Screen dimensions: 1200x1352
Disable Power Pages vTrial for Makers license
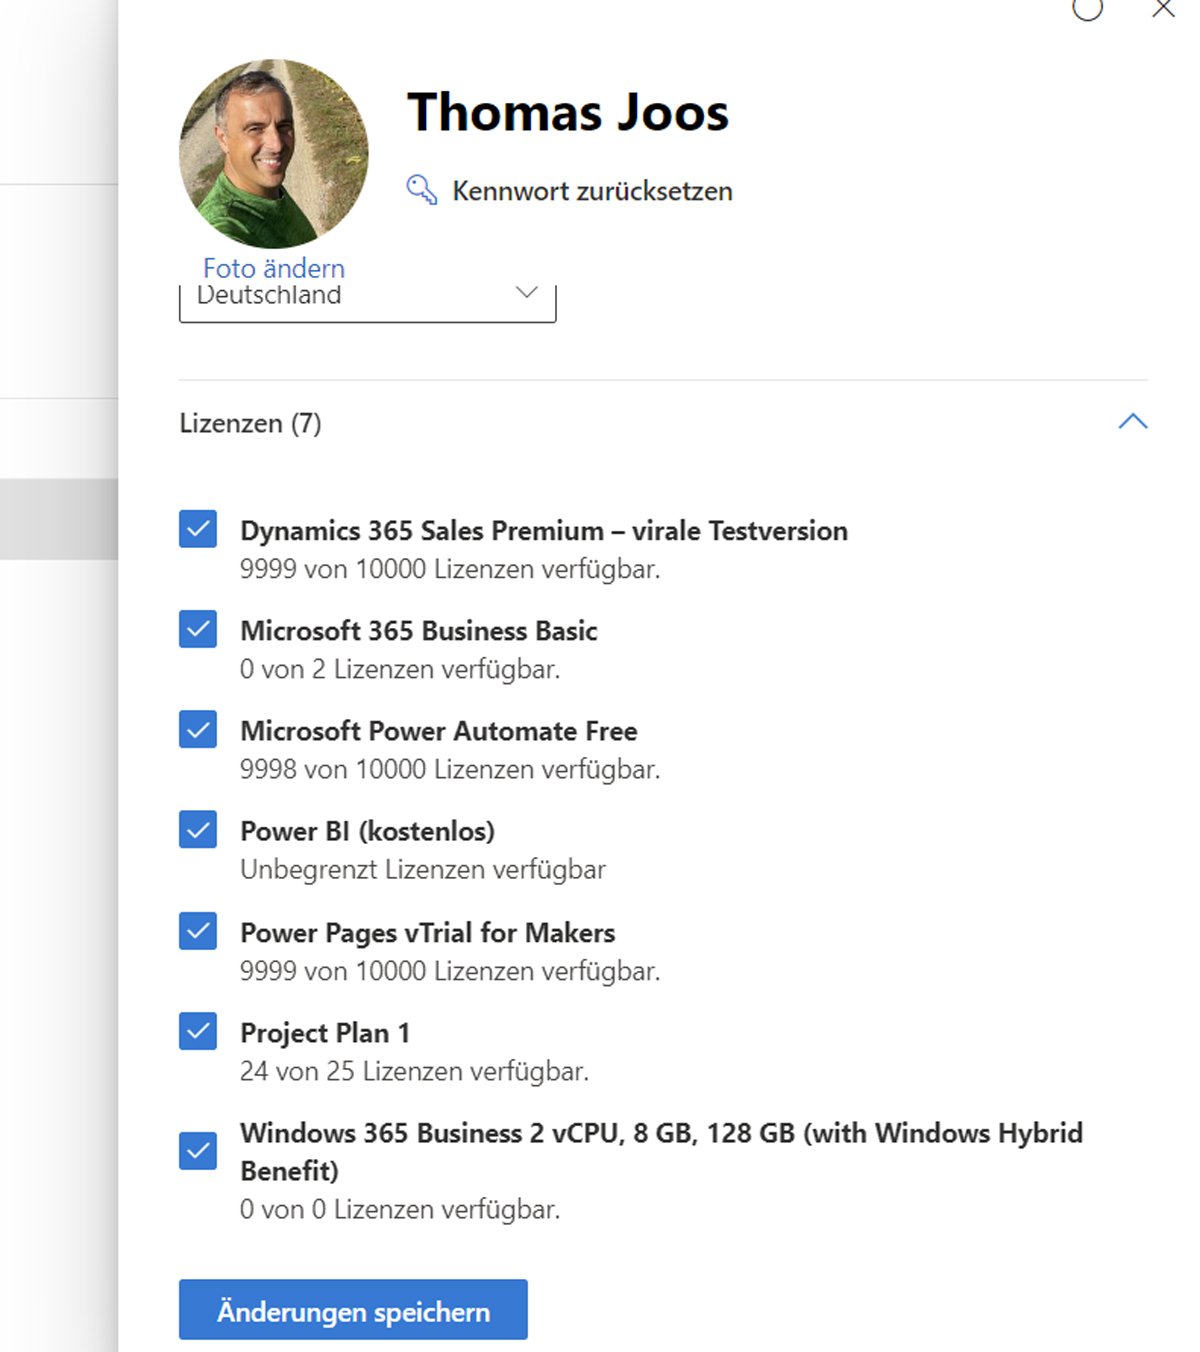pos(198,930)
